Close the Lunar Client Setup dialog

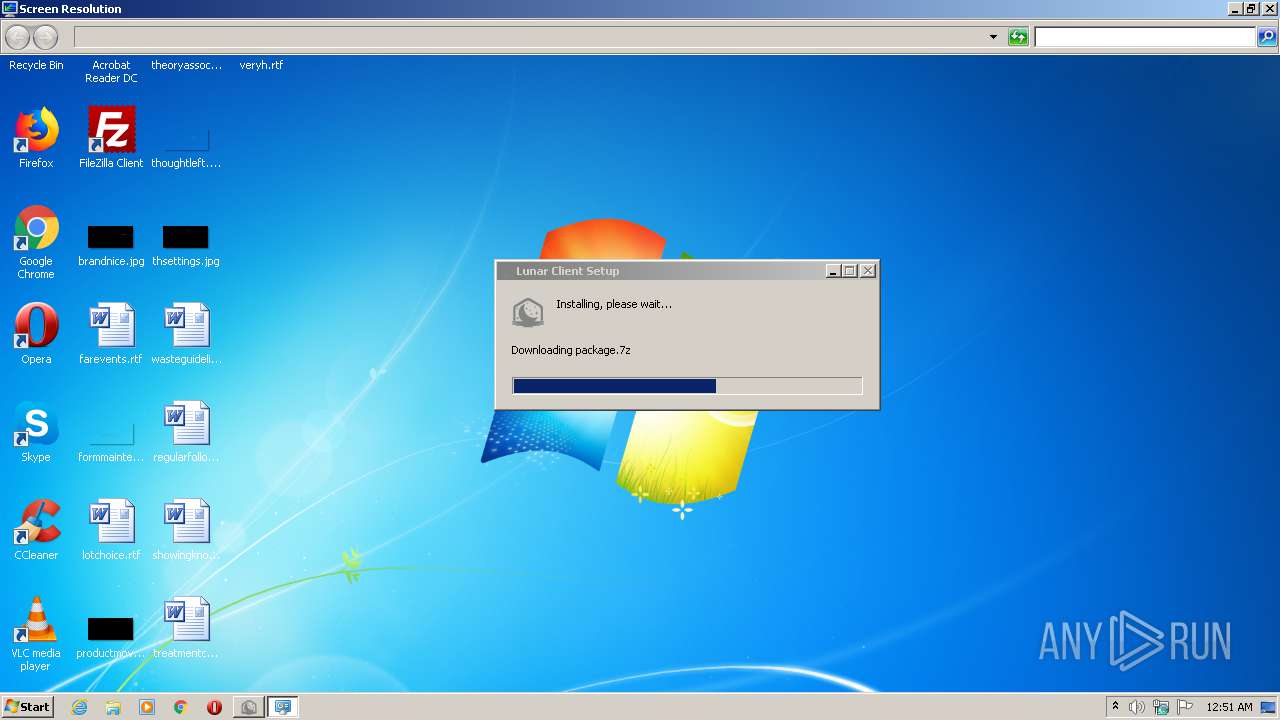click(x=868, y=271)
